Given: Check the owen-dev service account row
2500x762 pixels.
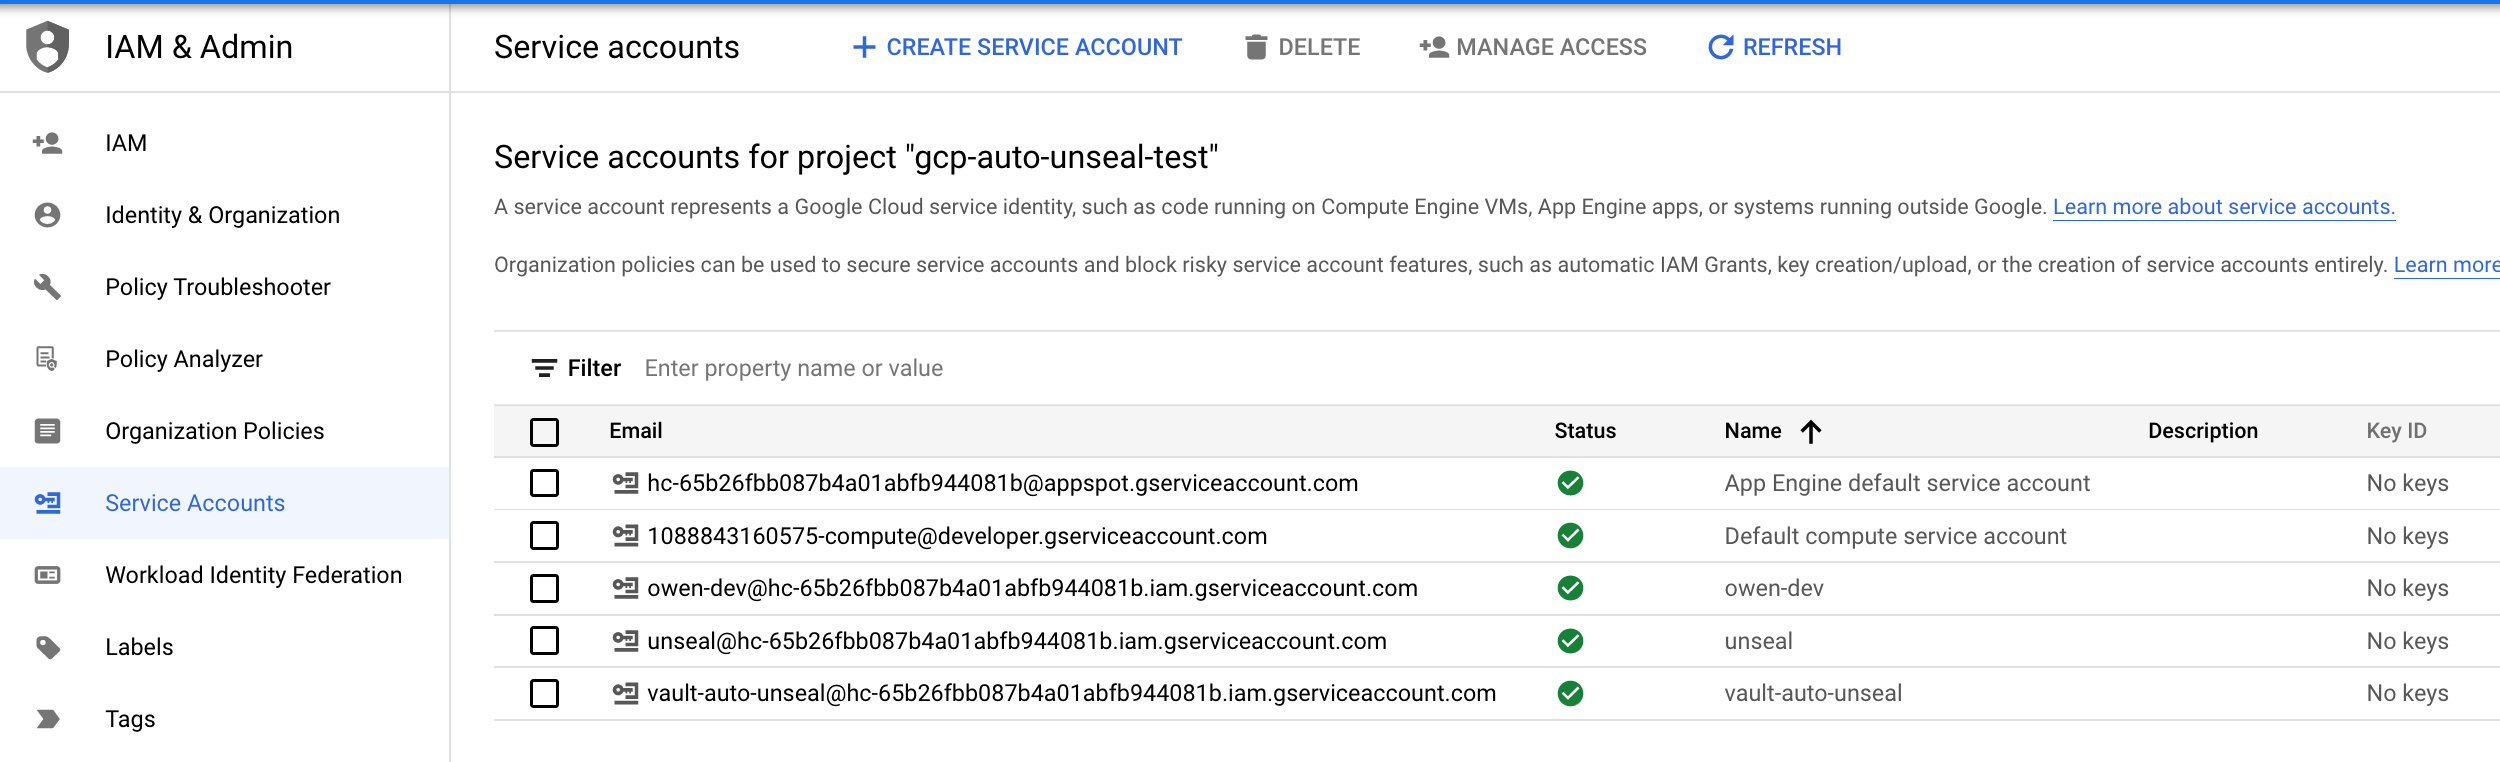Looking at the screenshot, I should coord(544,589).
